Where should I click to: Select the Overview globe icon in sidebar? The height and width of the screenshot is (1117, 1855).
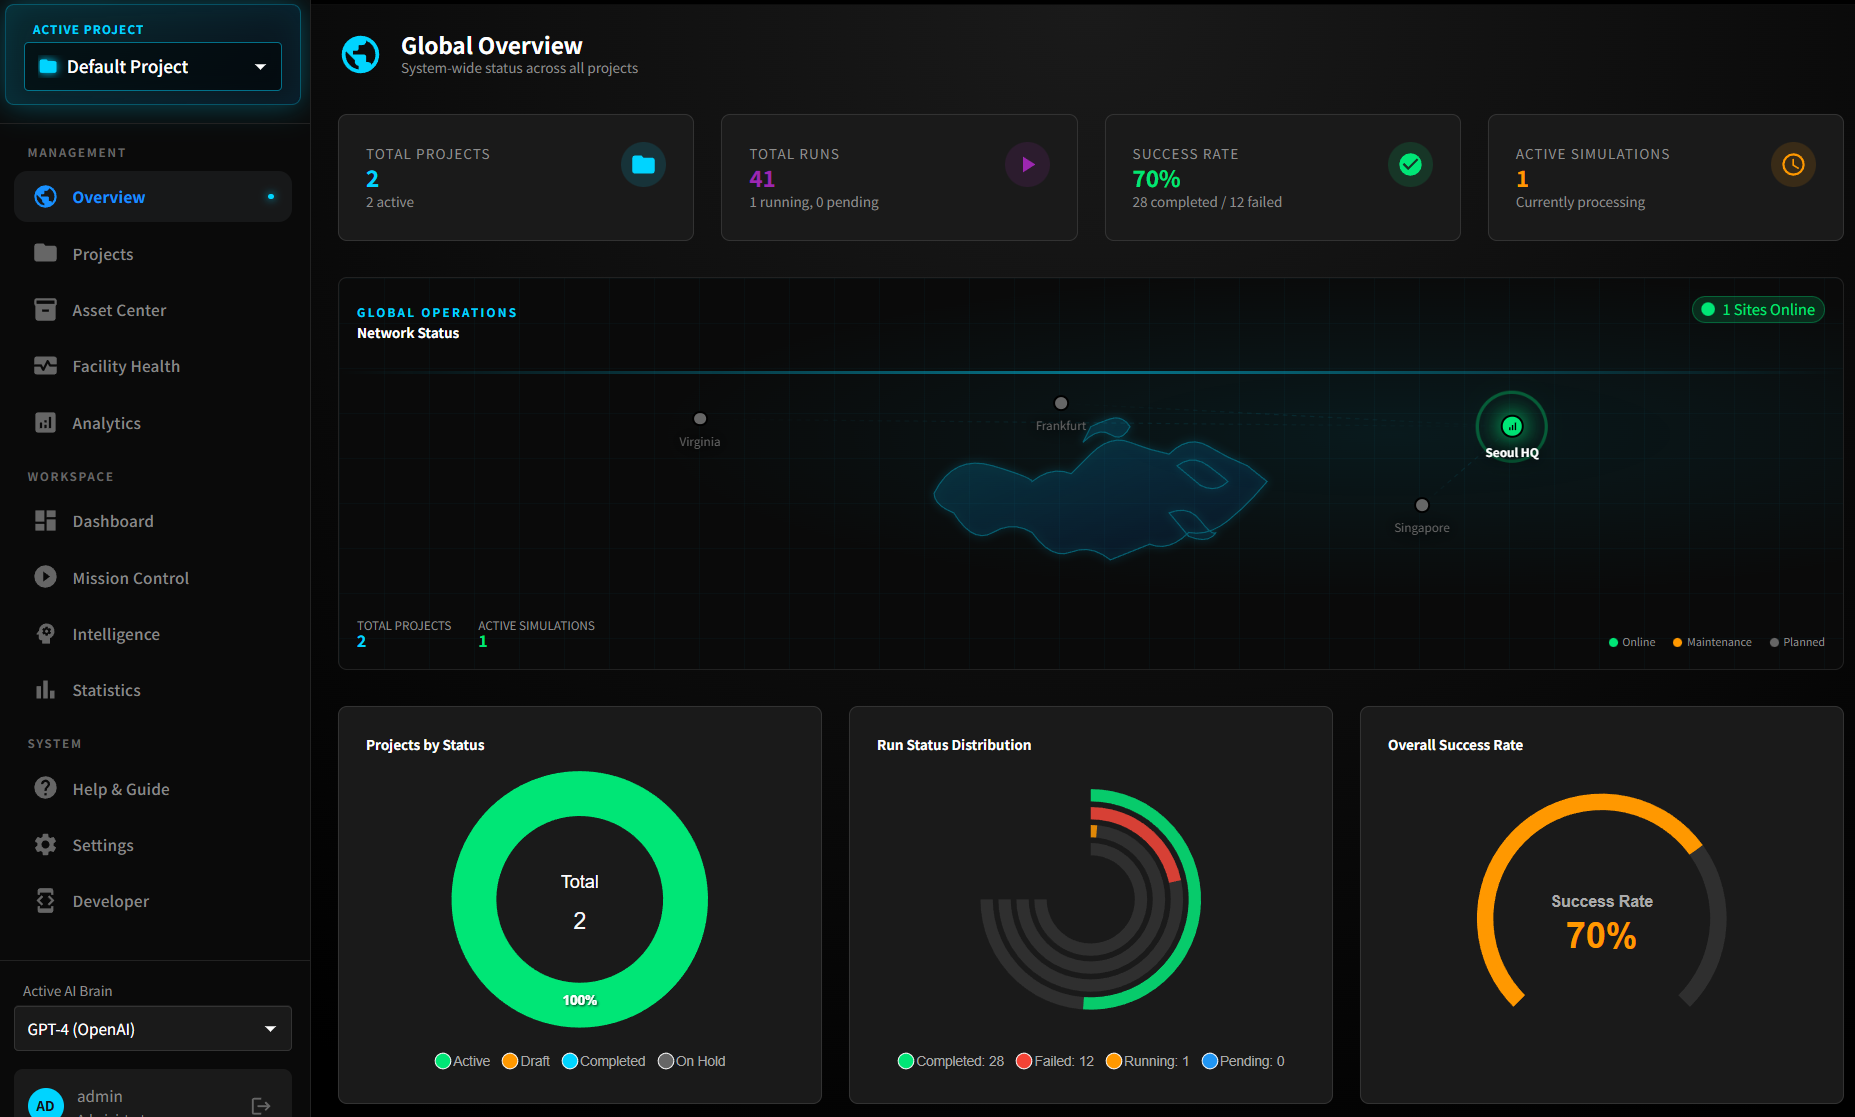point(46,197)
